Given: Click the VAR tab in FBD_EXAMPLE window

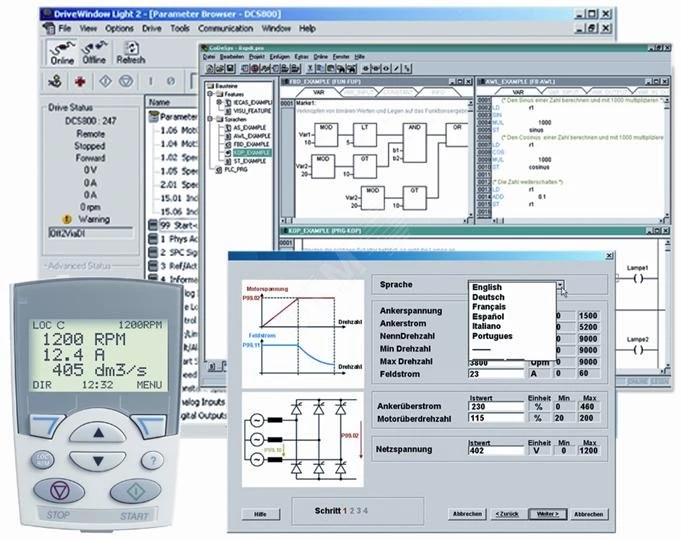Looking at the screenshot, I should pyautogui.click(x=318, y=92).
